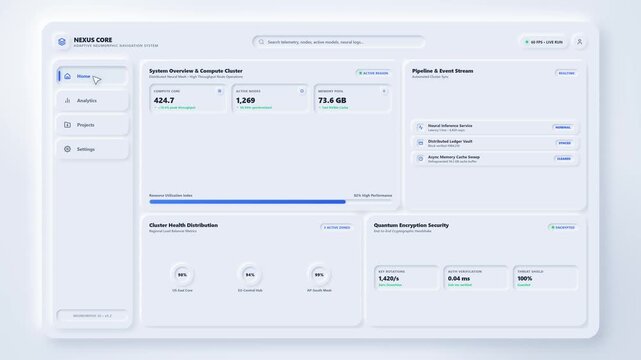Open Analytics in the sidebar

(92, 101)
